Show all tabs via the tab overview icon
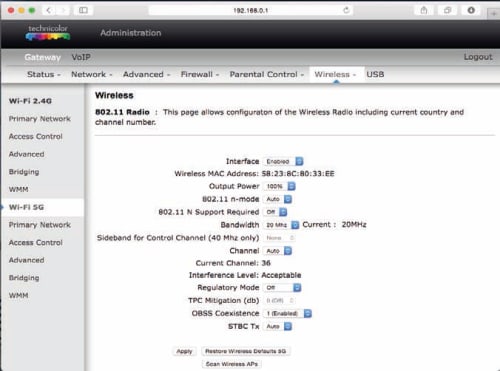 (x=447, y=10)
